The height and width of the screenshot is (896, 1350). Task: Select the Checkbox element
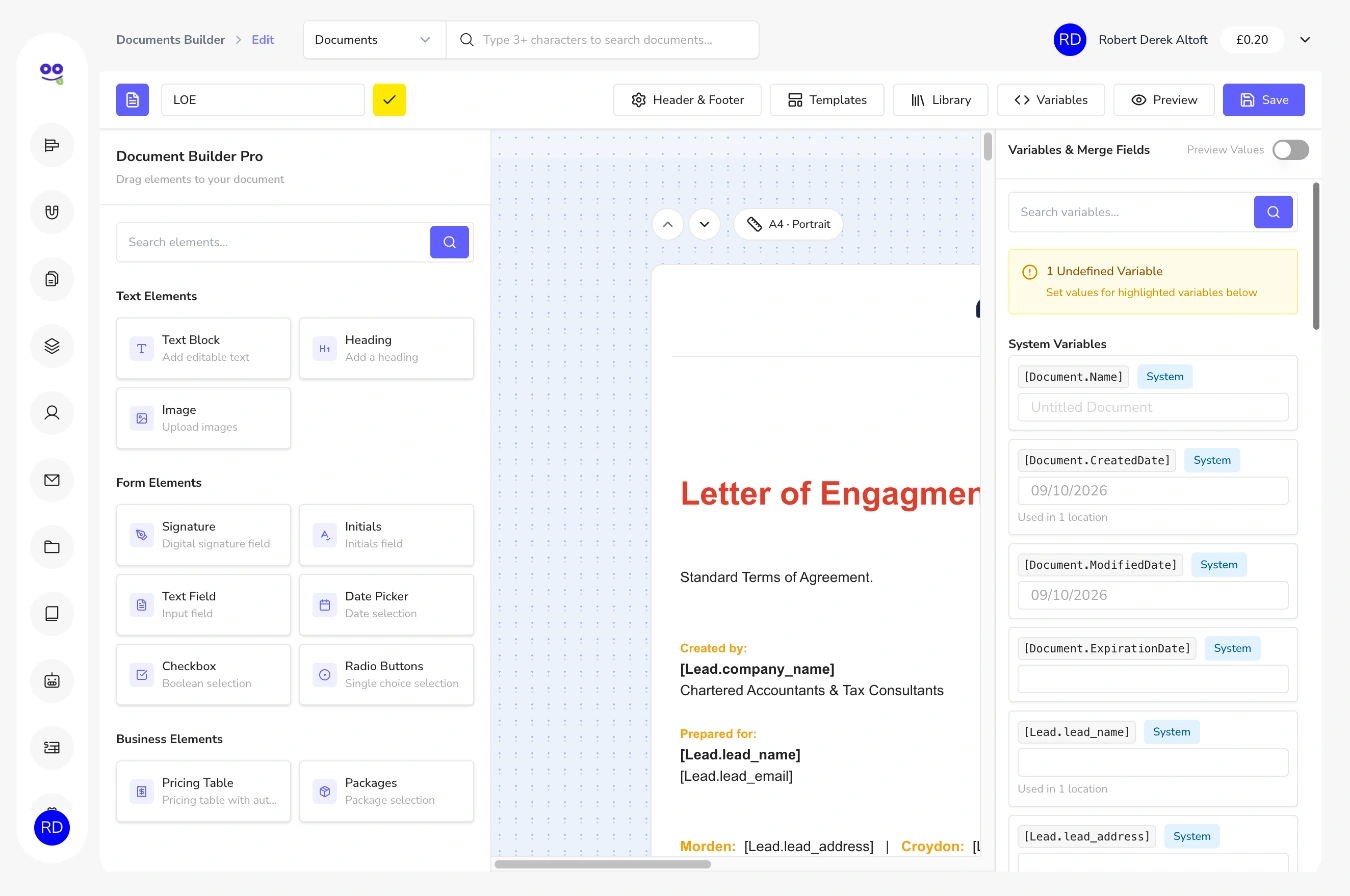point(203,675)
